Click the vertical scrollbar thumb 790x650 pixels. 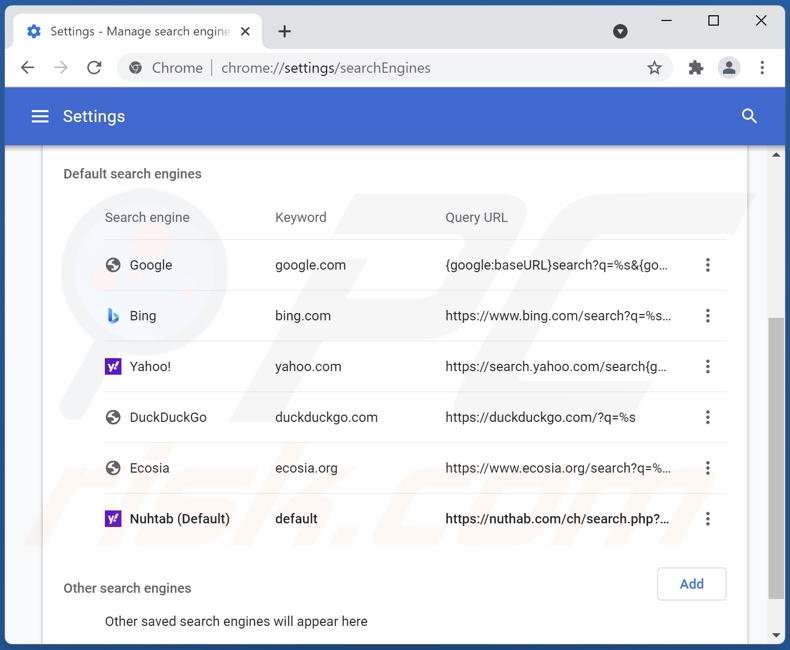point(776,459)
